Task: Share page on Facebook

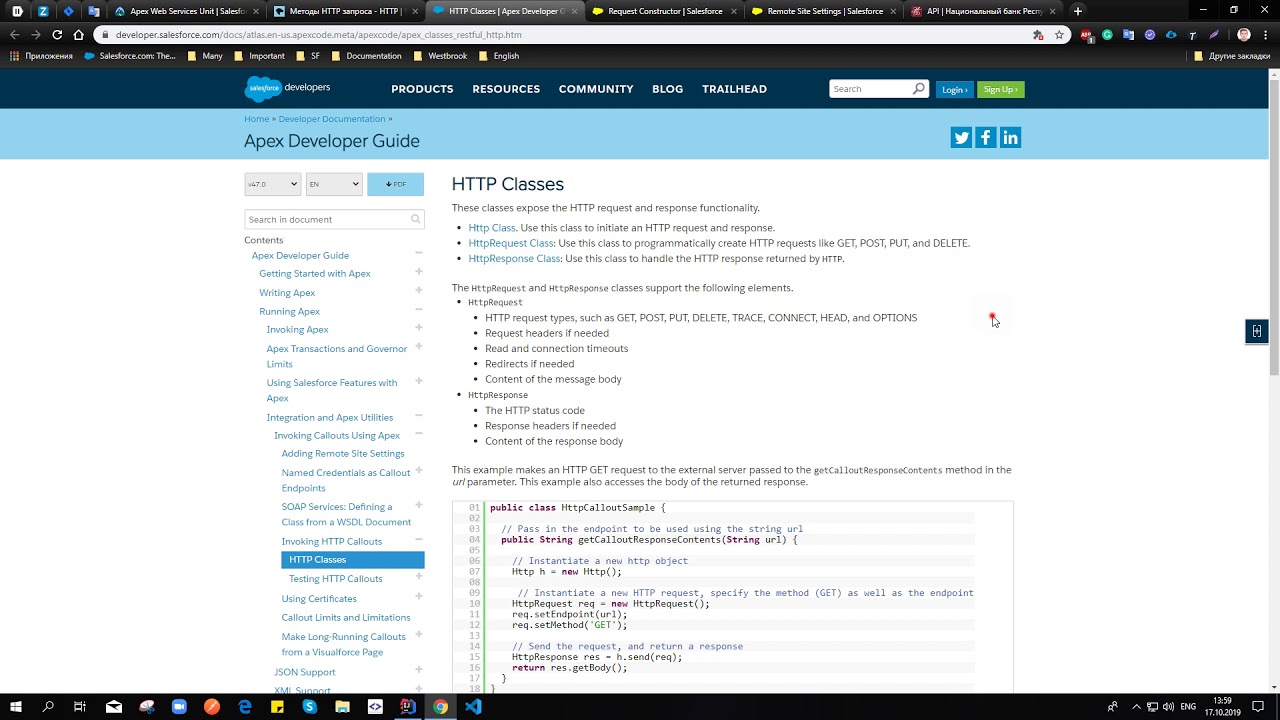Action: 986,138
